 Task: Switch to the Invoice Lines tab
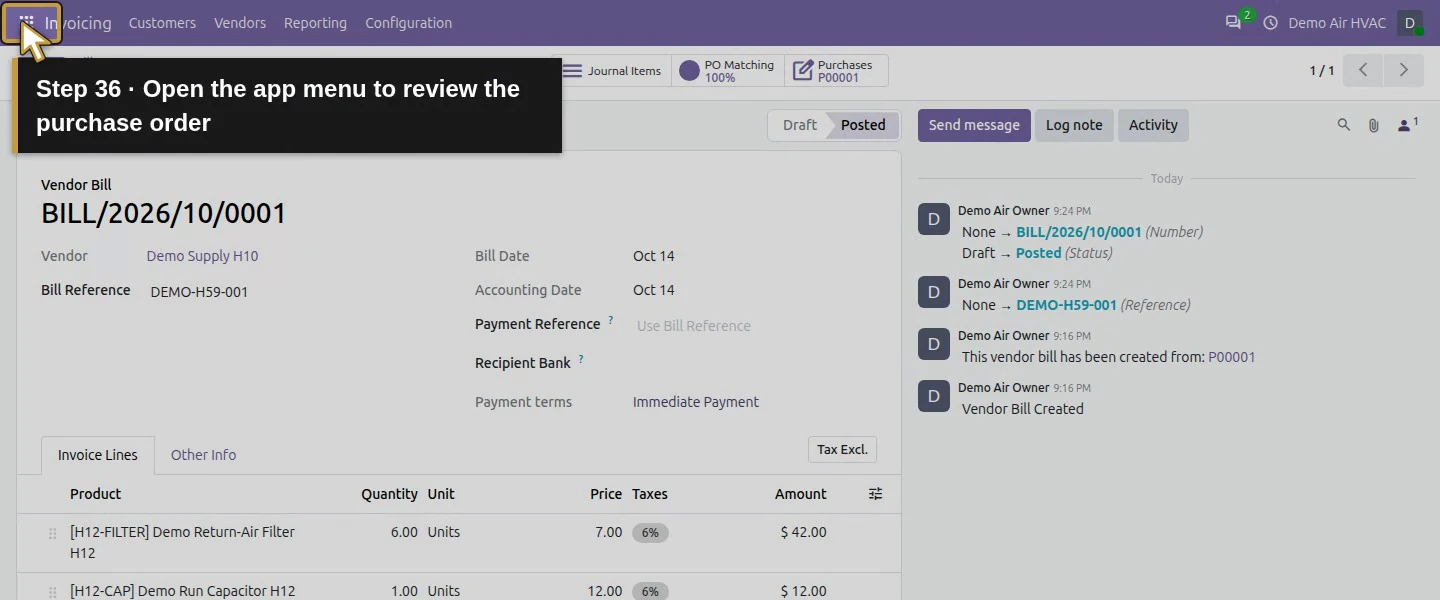click(98, 455)
